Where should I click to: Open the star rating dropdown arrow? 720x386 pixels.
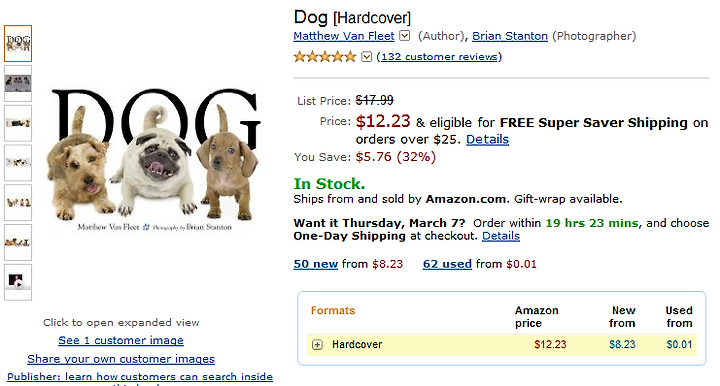click(x=366, y=57)
